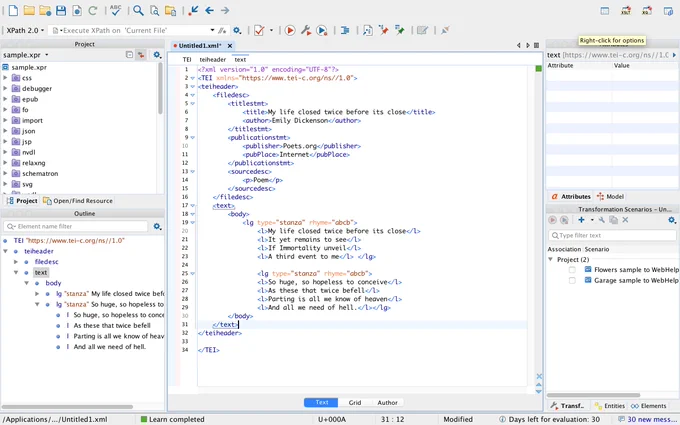Click the Check Spelling ABC icon
The height and width of the screenshot is (425, 680).
point(115,10)
